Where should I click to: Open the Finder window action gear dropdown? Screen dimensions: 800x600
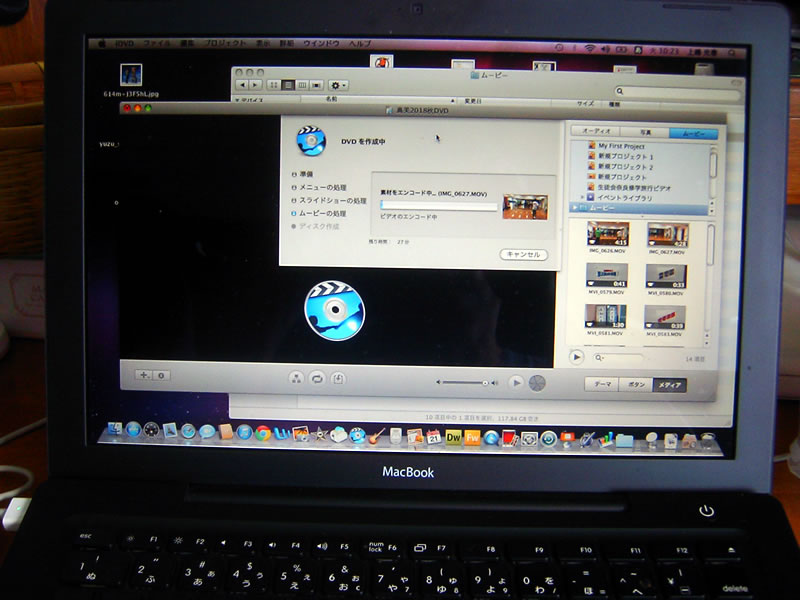[338, 86]
